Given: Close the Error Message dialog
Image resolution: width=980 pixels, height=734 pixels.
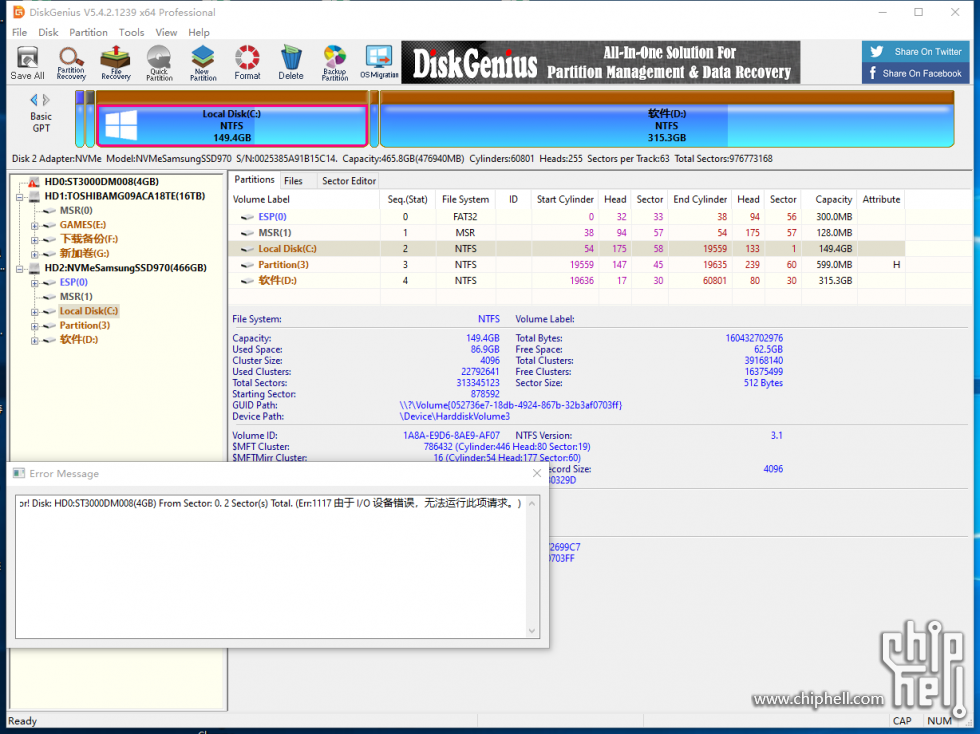Looking at the screenshot, I should point(537,473).
